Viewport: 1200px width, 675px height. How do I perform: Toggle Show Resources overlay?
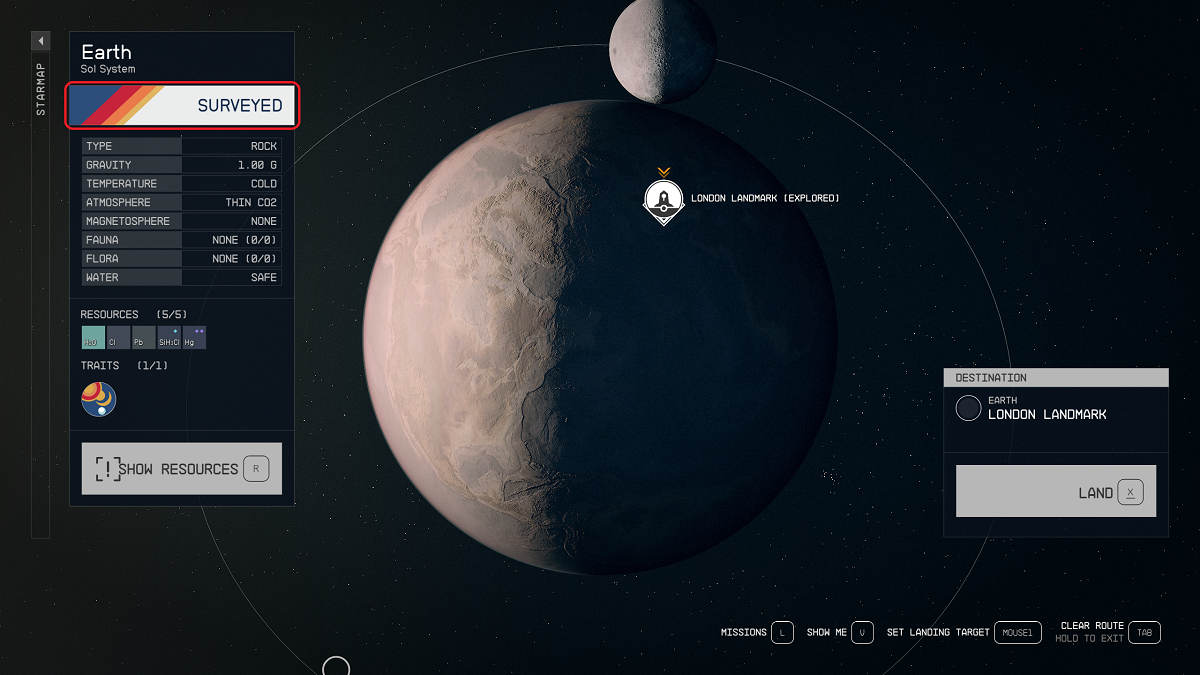coord(181,468)
